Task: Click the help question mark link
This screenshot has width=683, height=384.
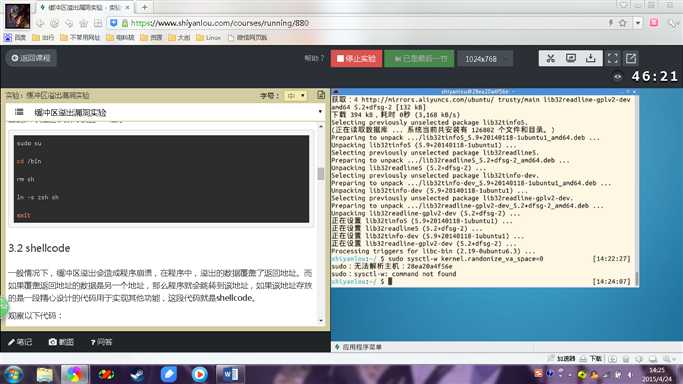Action: (314, 58)
